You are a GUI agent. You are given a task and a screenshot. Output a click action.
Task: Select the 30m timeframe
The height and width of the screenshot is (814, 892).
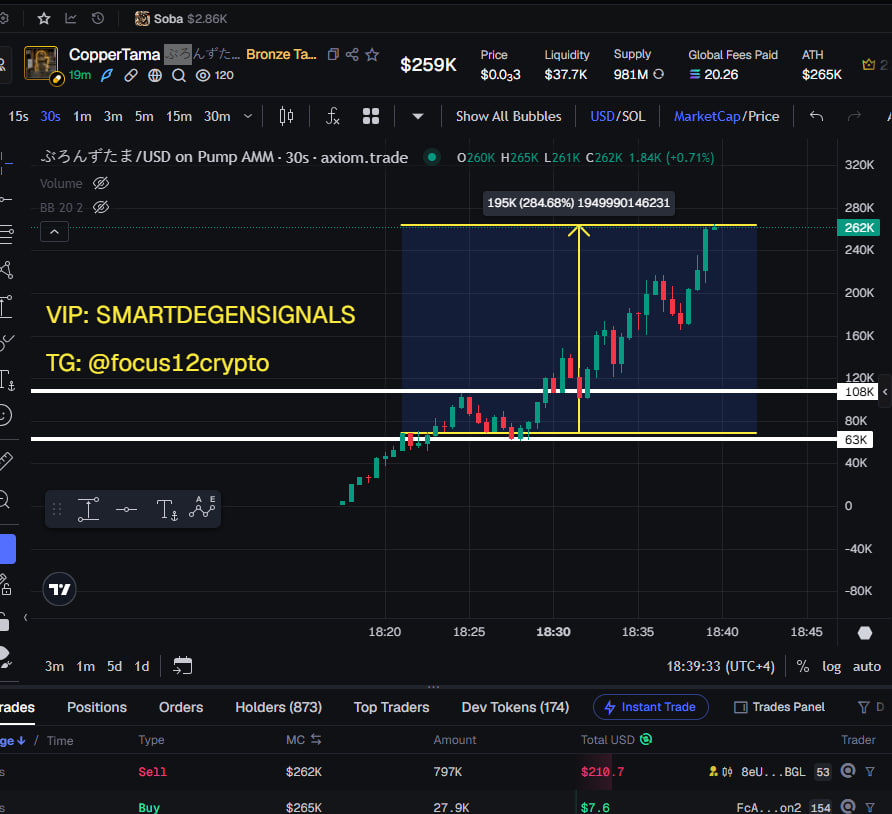217,117
